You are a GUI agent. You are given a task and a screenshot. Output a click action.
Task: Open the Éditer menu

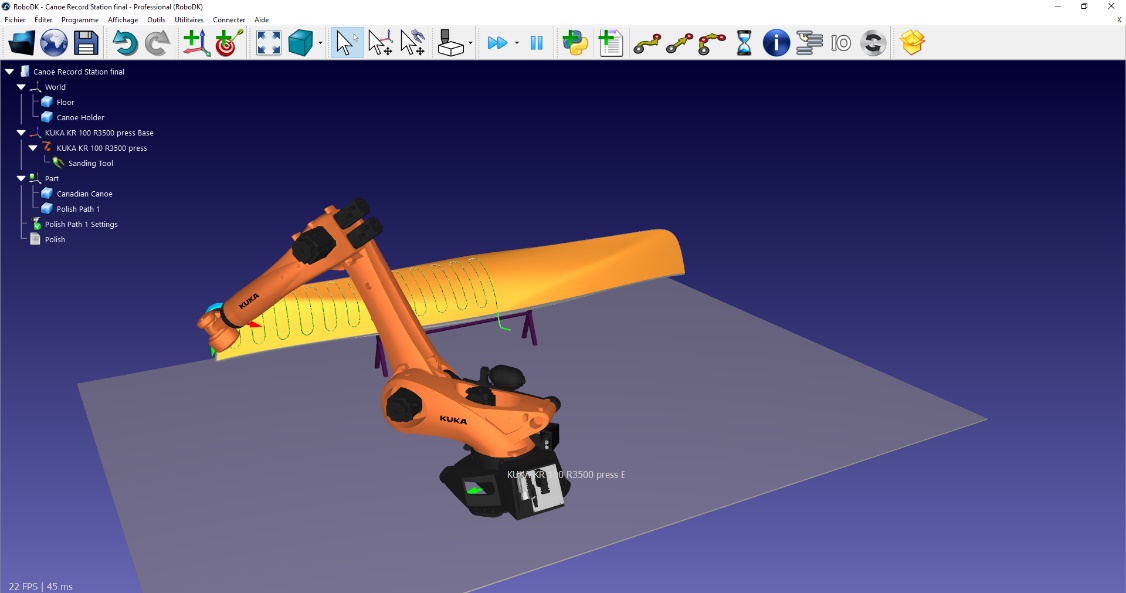43,19
